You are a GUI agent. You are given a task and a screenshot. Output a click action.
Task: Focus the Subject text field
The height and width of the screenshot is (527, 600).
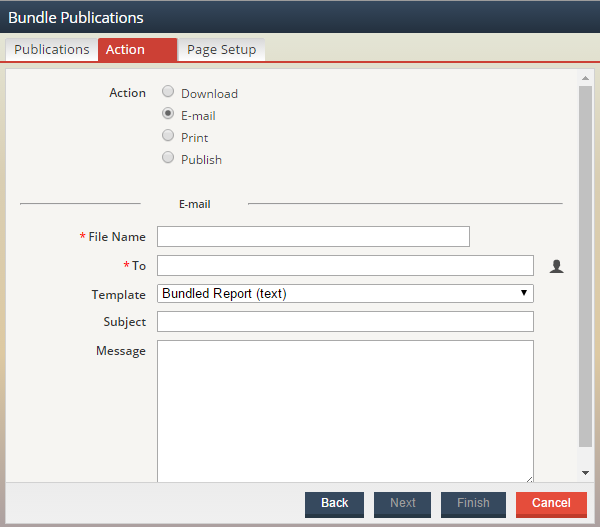point(345,321)
